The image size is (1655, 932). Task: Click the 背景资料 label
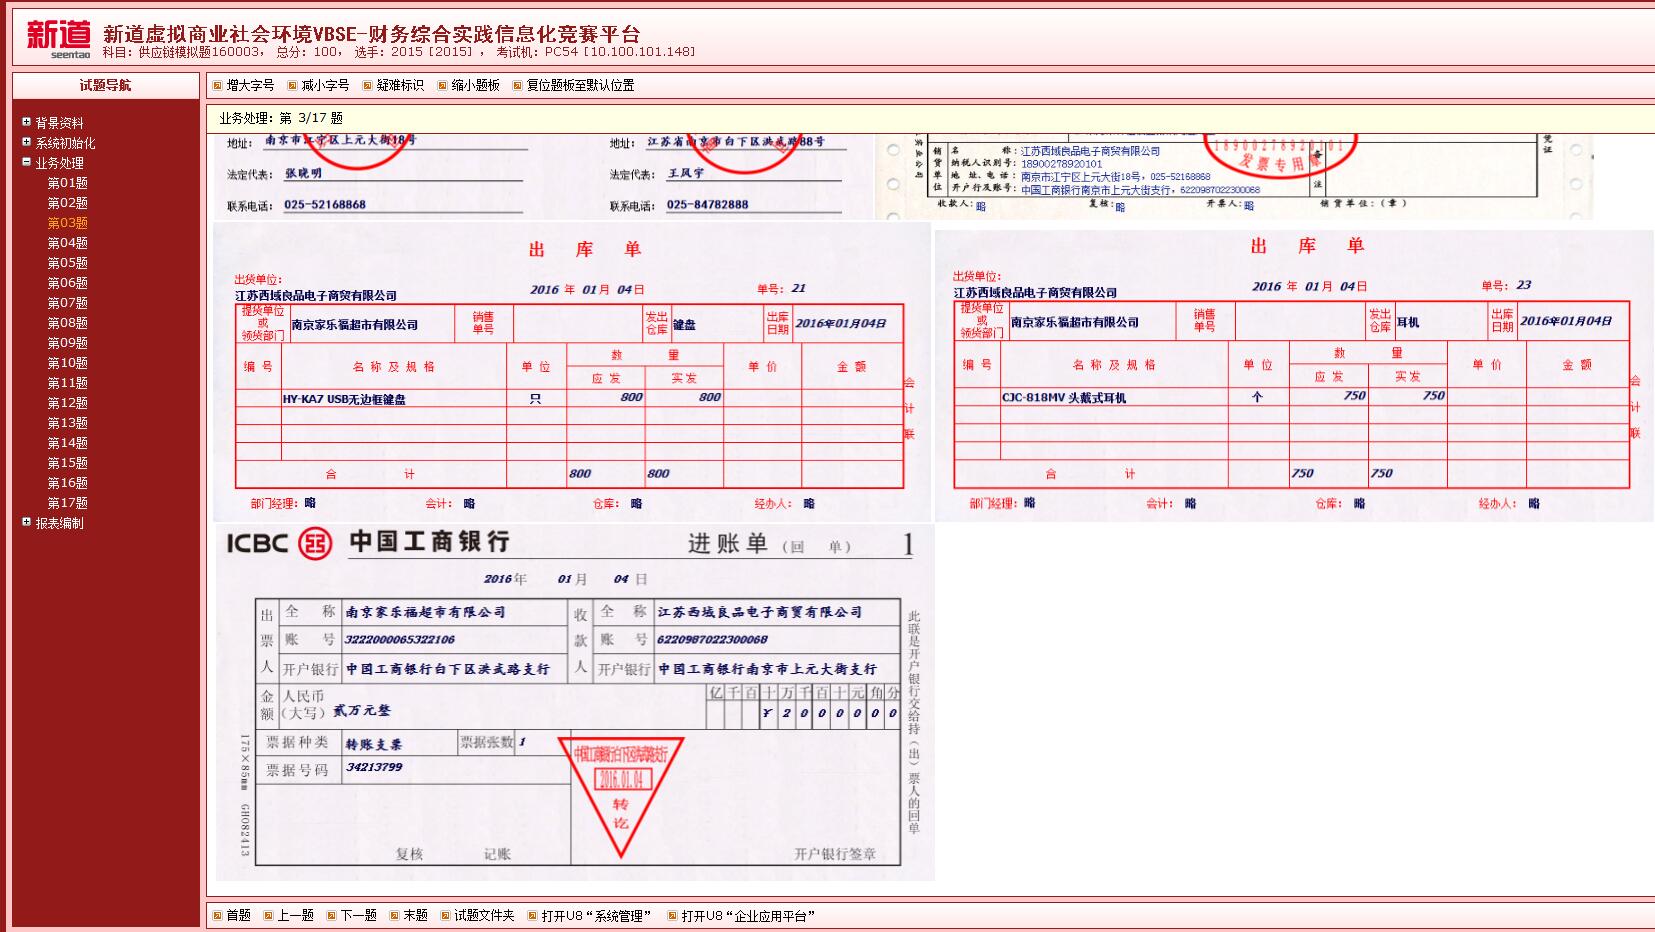(60, 123)
